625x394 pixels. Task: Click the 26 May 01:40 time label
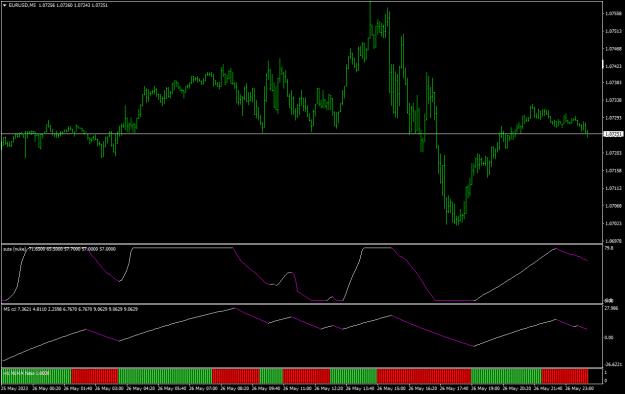78,388
